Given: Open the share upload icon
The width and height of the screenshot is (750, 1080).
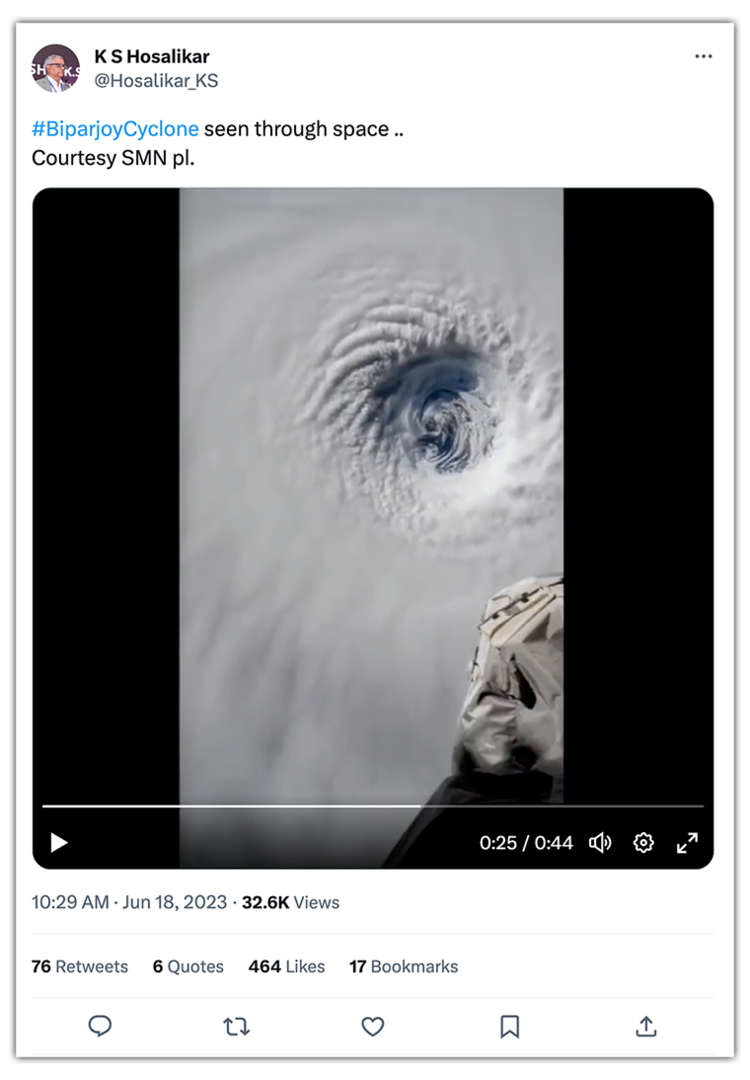Looking at the screenshot, I should click(x=645, y=1026).
